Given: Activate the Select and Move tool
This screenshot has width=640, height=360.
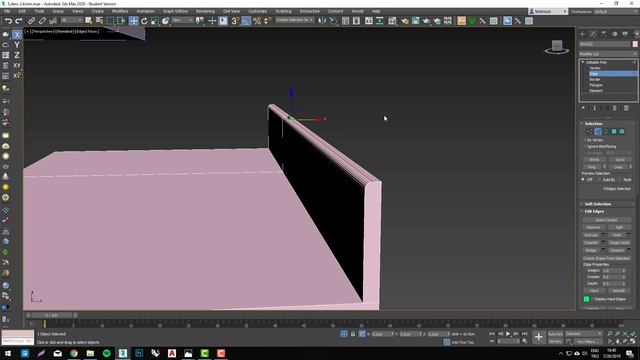Looking at the screenshot, I should click(x=133, y=20).
